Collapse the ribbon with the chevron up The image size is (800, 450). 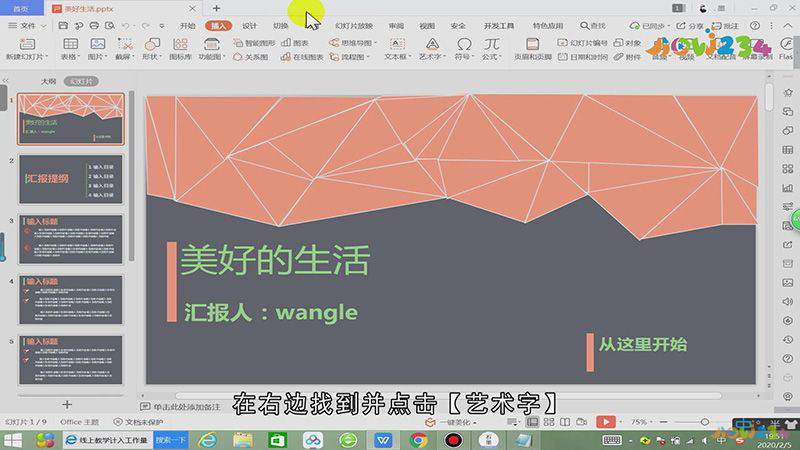pyautogui.click(x=789, y=26)
